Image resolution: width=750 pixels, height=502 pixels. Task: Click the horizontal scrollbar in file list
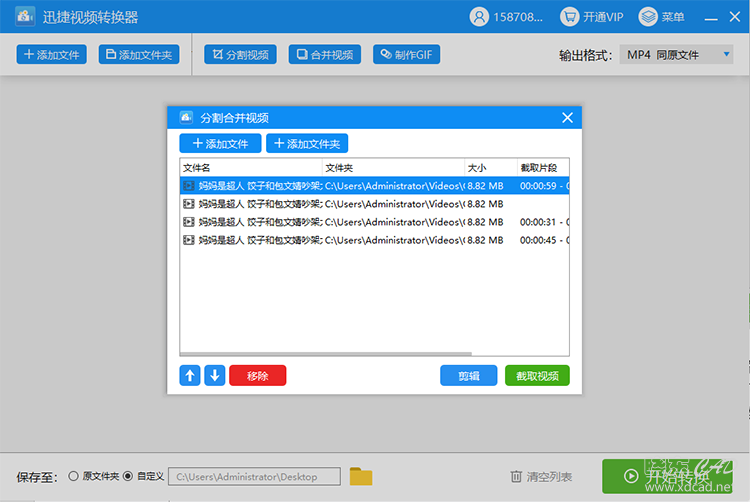pos(326,354)
